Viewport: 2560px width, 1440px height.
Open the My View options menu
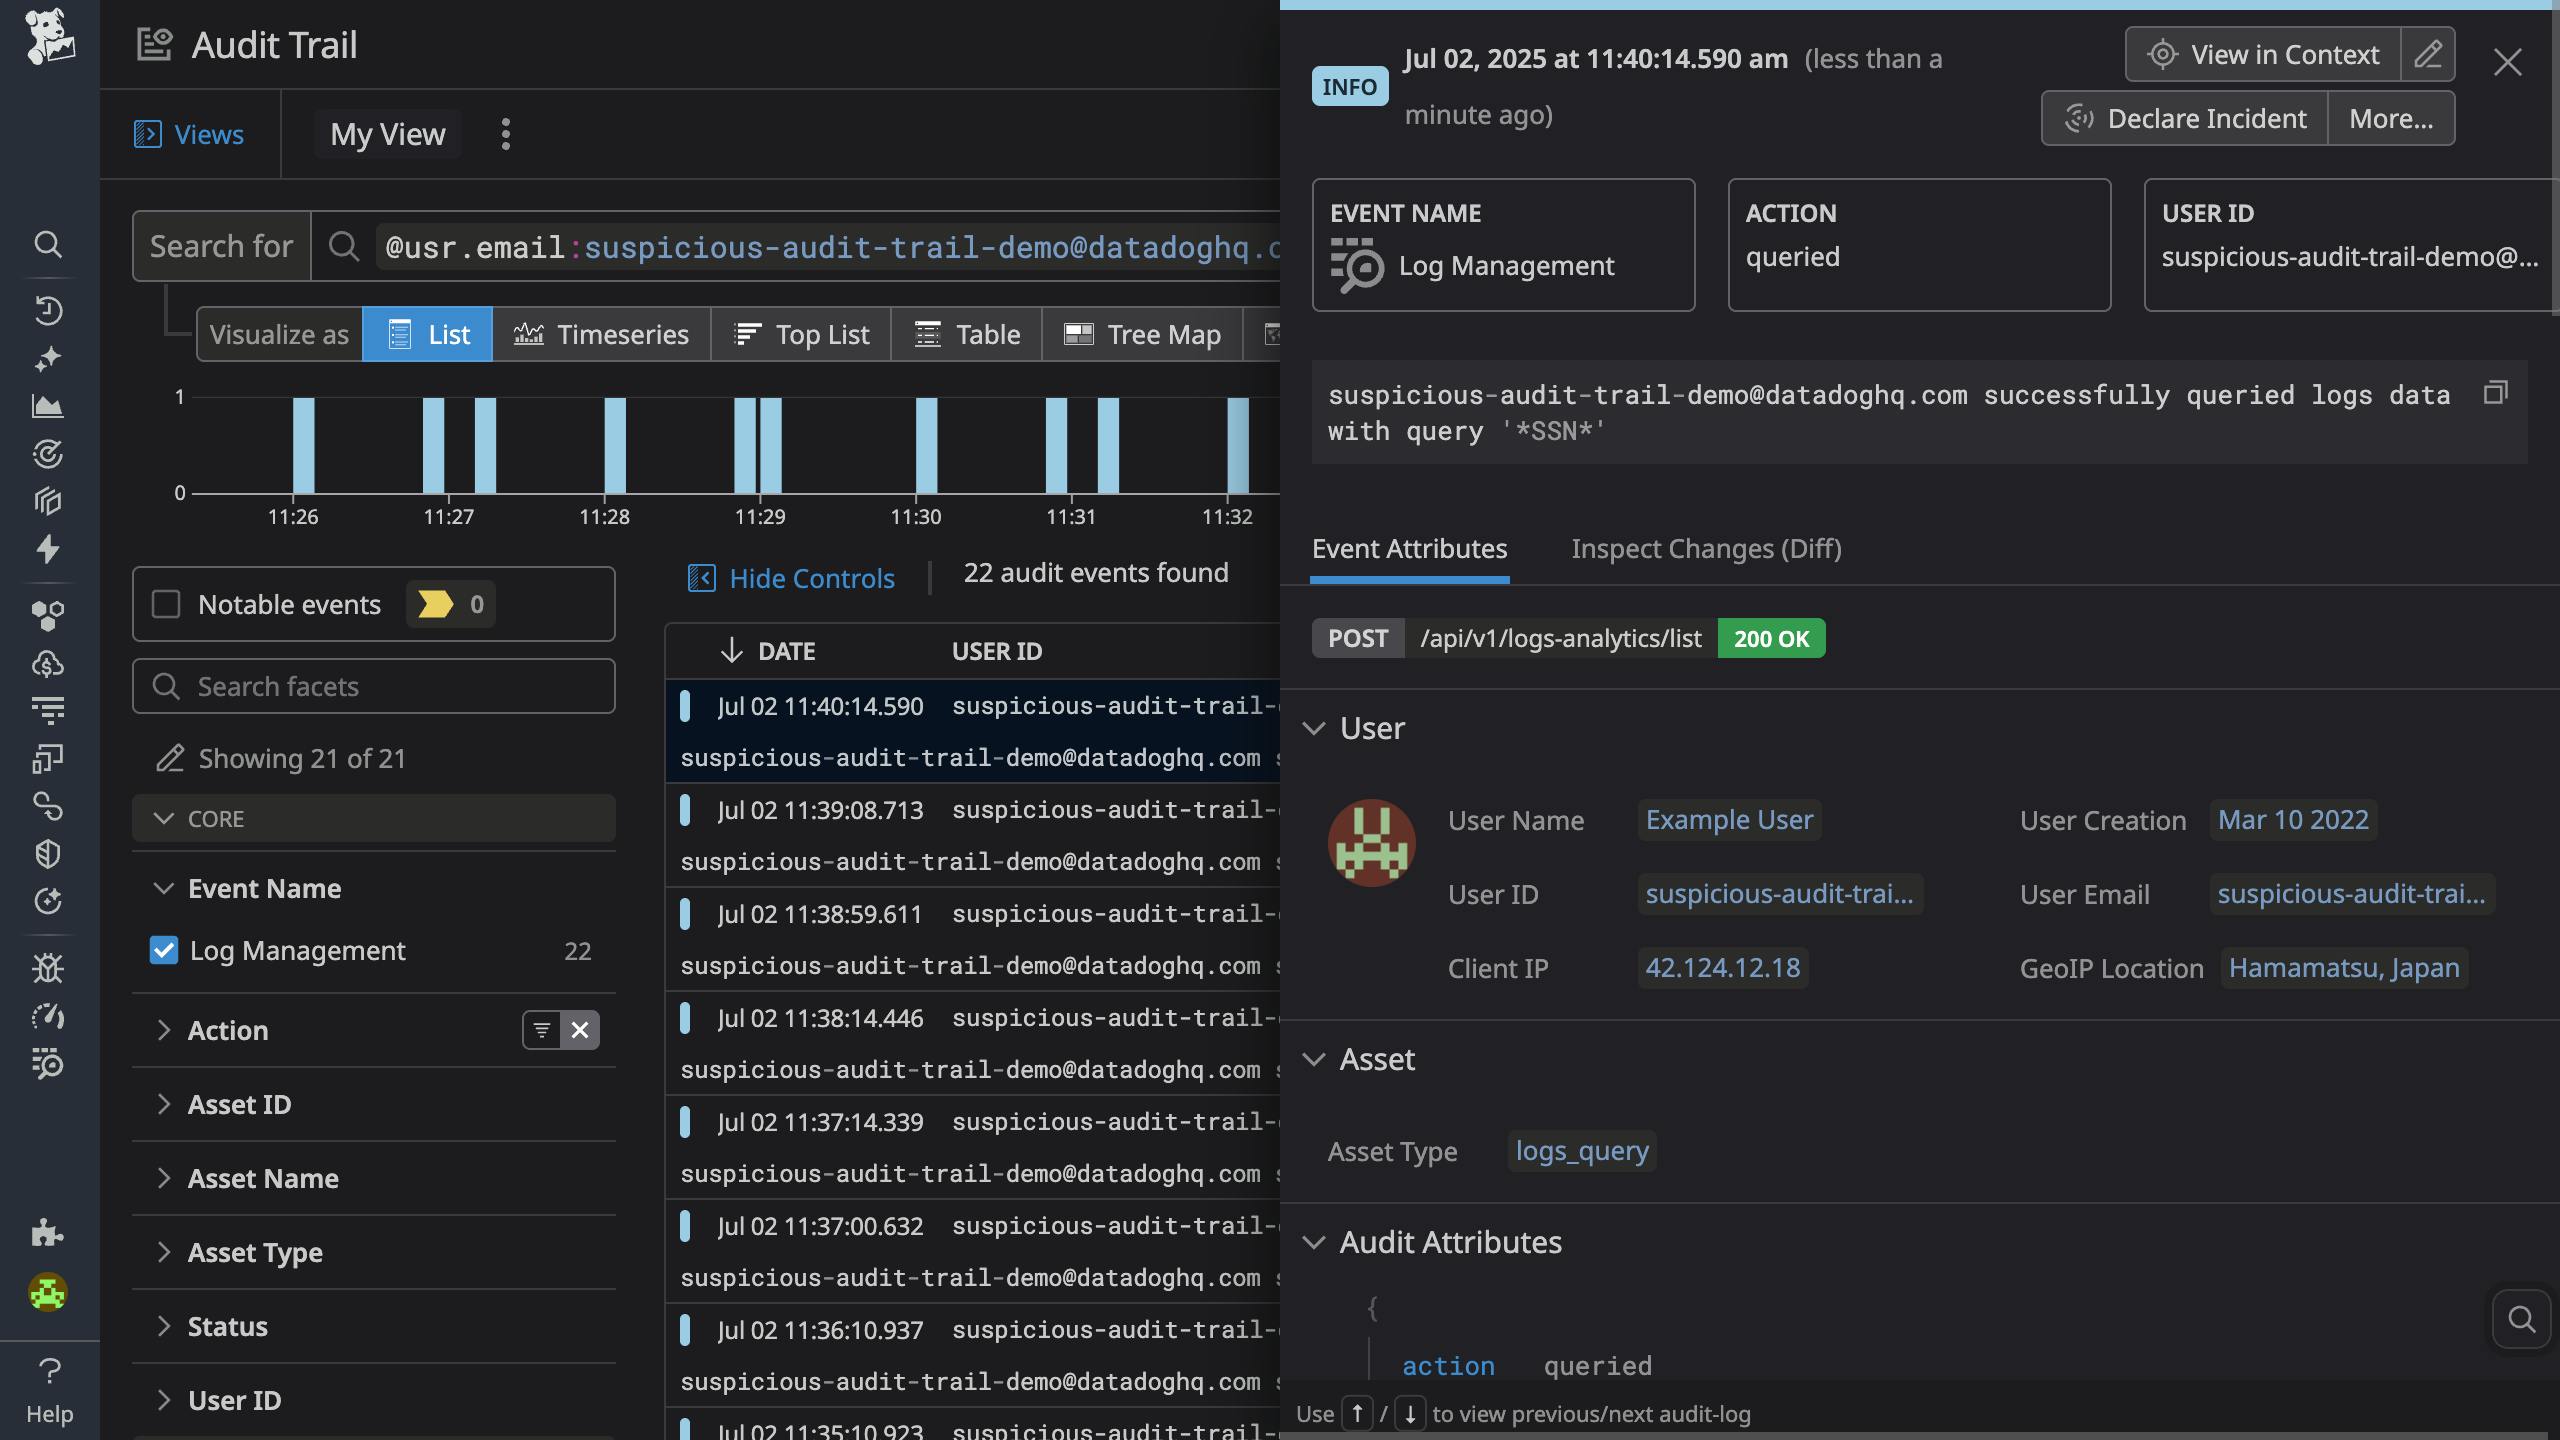(x=506, y=133)
